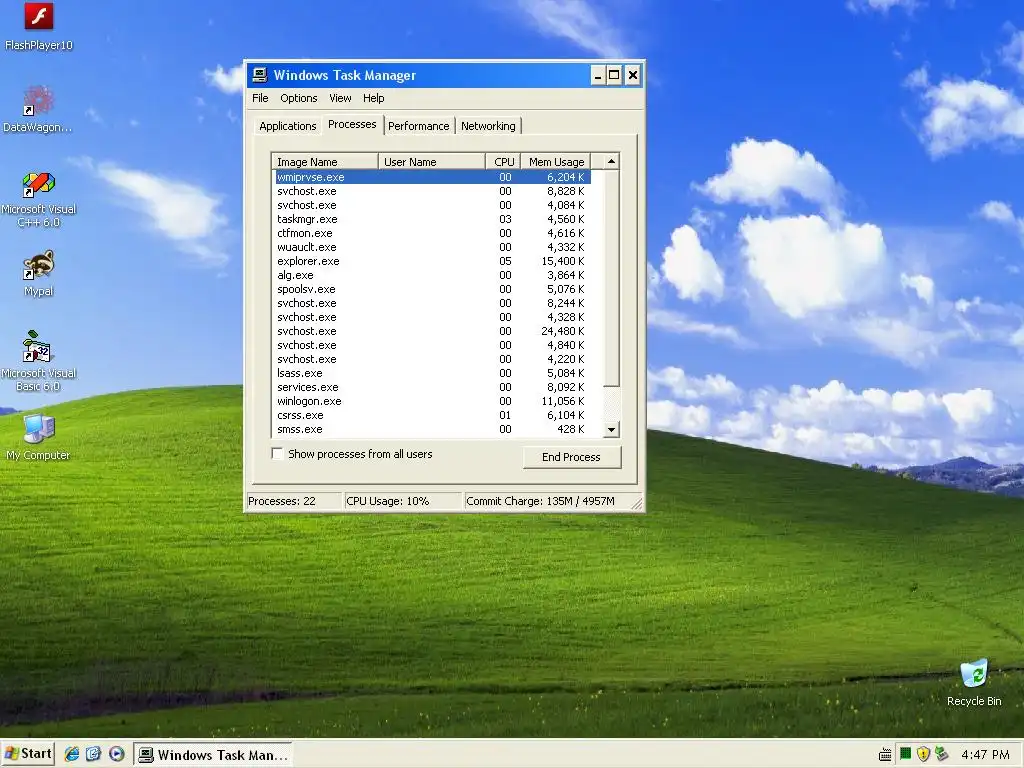Click the green CPU usage tray icon
The width and height of the screenshot is (1024, 768).
click(905, 754)
